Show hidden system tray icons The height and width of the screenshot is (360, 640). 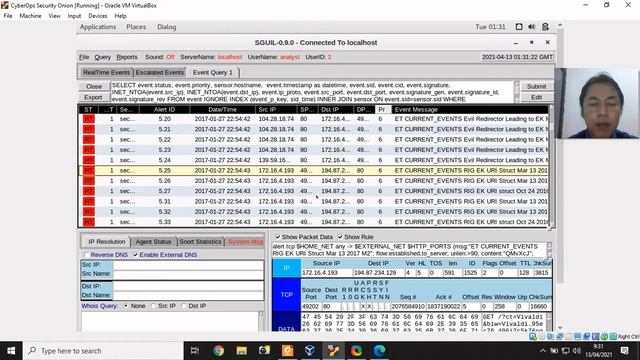[x=543, y=351]
